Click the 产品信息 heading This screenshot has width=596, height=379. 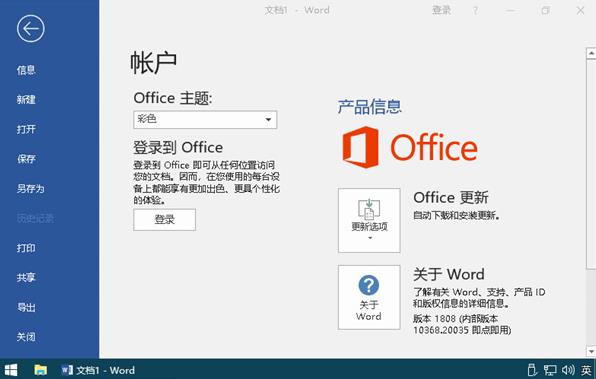[369, 106]
